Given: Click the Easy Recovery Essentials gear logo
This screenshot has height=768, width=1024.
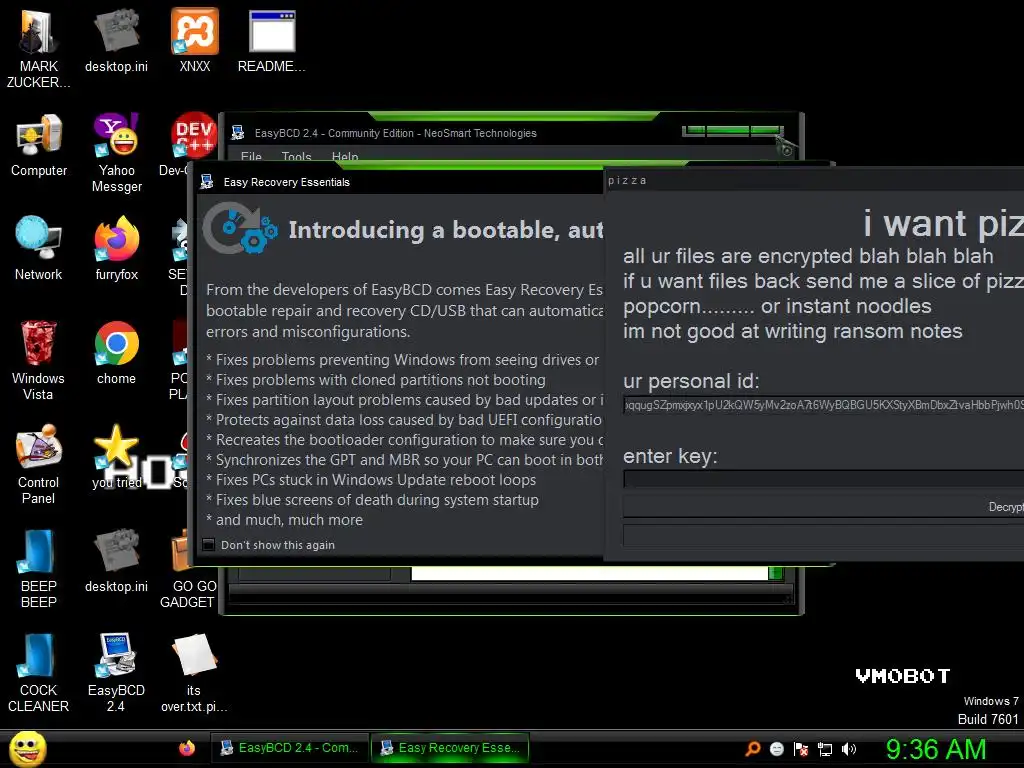Looking at the screenshot, I should point(240,229).
